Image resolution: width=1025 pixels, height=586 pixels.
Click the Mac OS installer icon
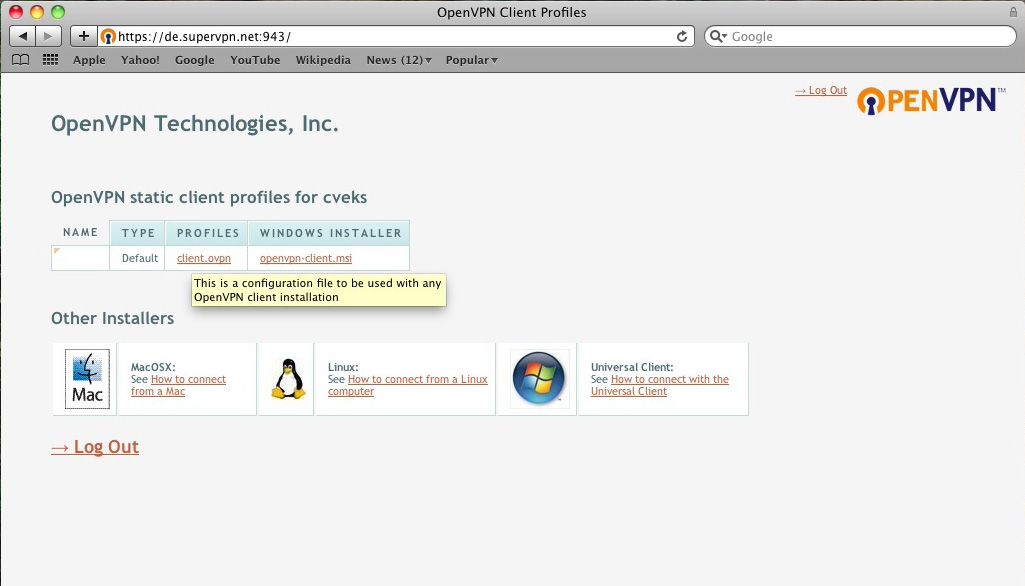click(88, 379)
